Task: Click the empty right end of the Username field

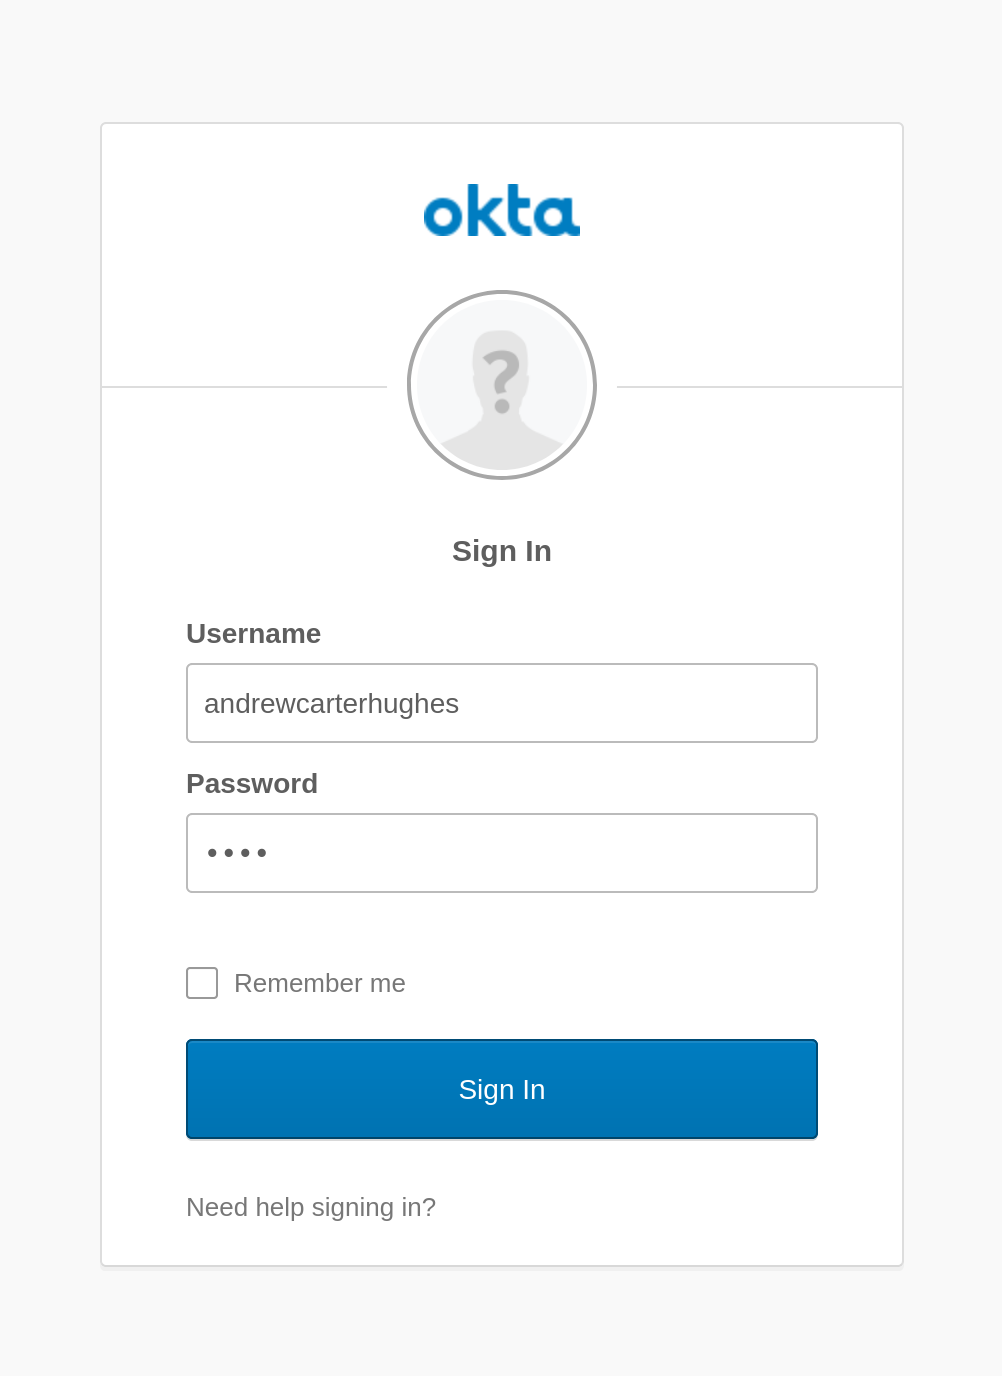Action: tap(760, 703)
